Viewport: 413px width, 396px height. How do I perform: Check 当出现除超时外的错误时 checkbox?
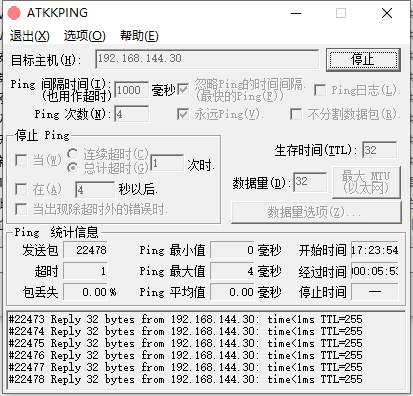21,209
